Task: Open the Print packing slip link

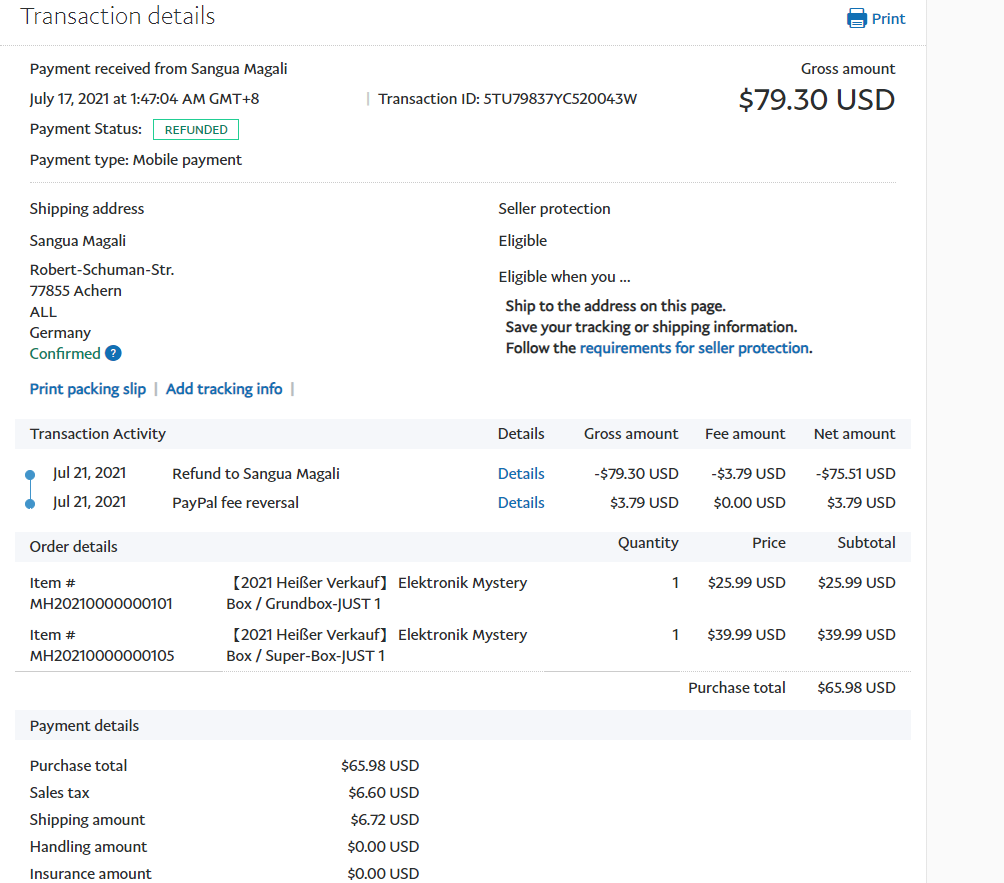Action: pos(88,389)
